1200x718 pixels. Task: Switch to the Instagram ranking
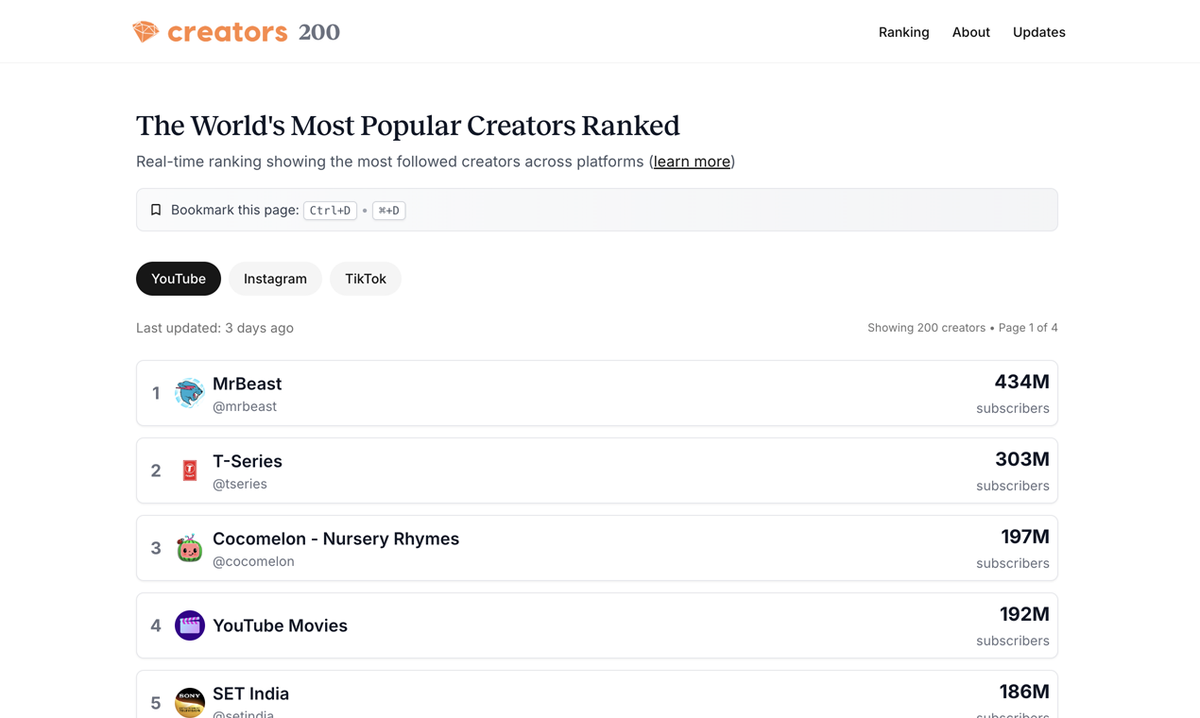tap(275, 279)
